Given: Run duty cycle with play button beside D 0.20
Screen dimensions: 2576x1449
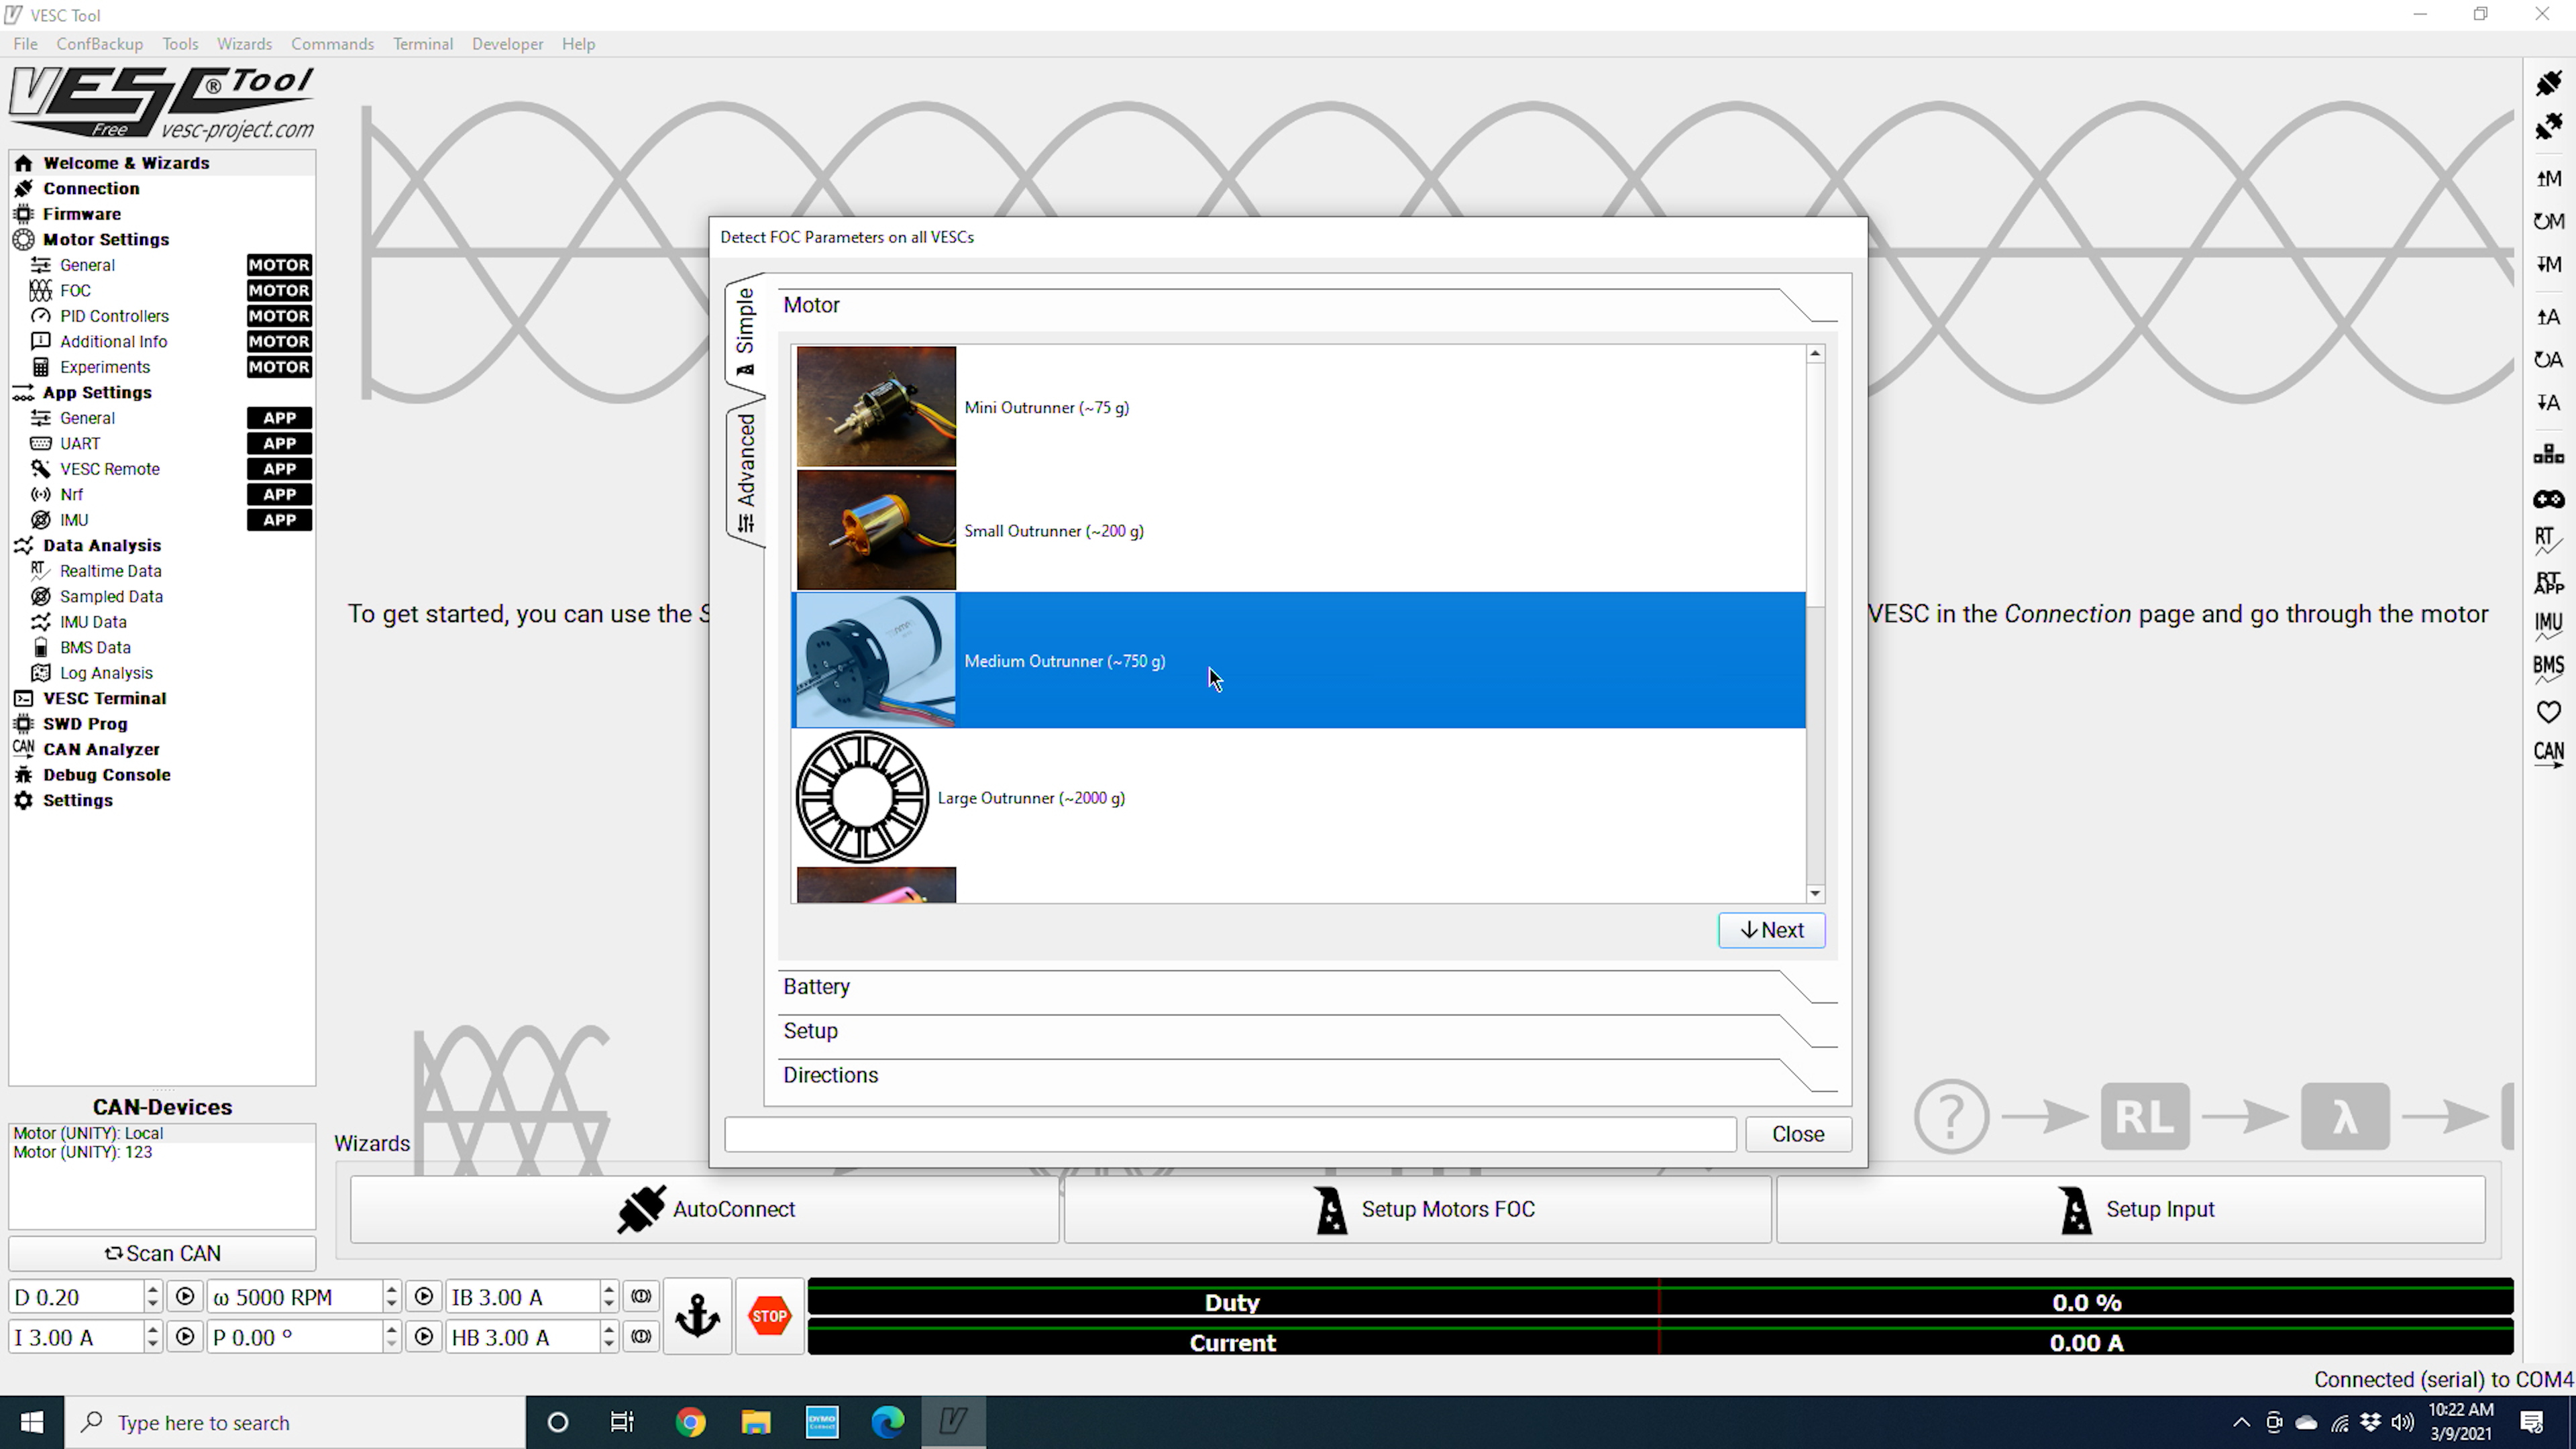Looking at the screenshot, I should [x=185, y=1297].
